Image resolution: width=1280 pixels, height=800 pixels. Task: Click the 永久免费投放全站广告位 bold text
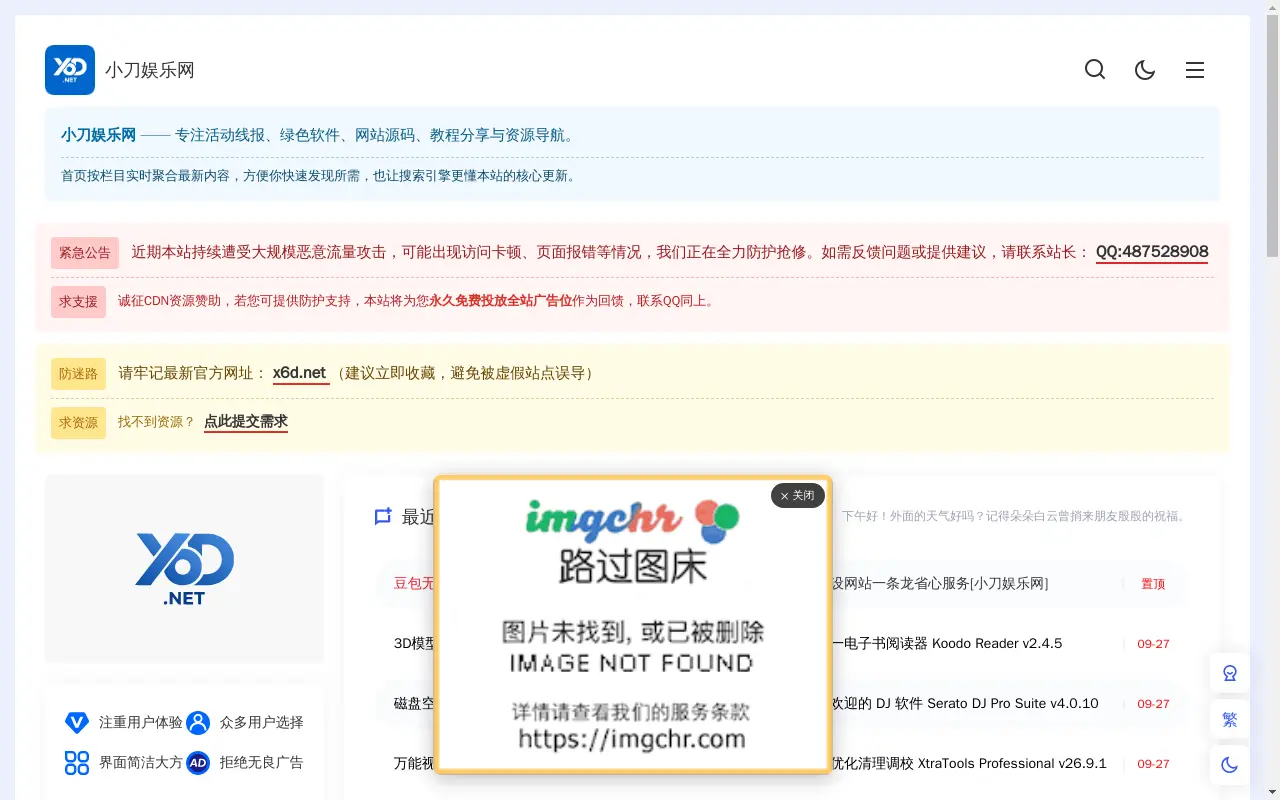click(501, 301)
